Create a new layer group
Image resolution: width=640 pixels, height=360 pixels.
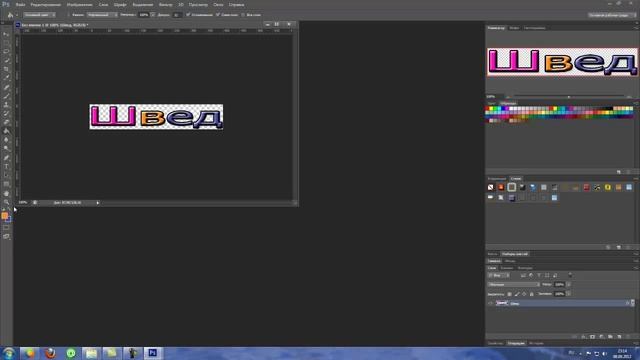610,337
